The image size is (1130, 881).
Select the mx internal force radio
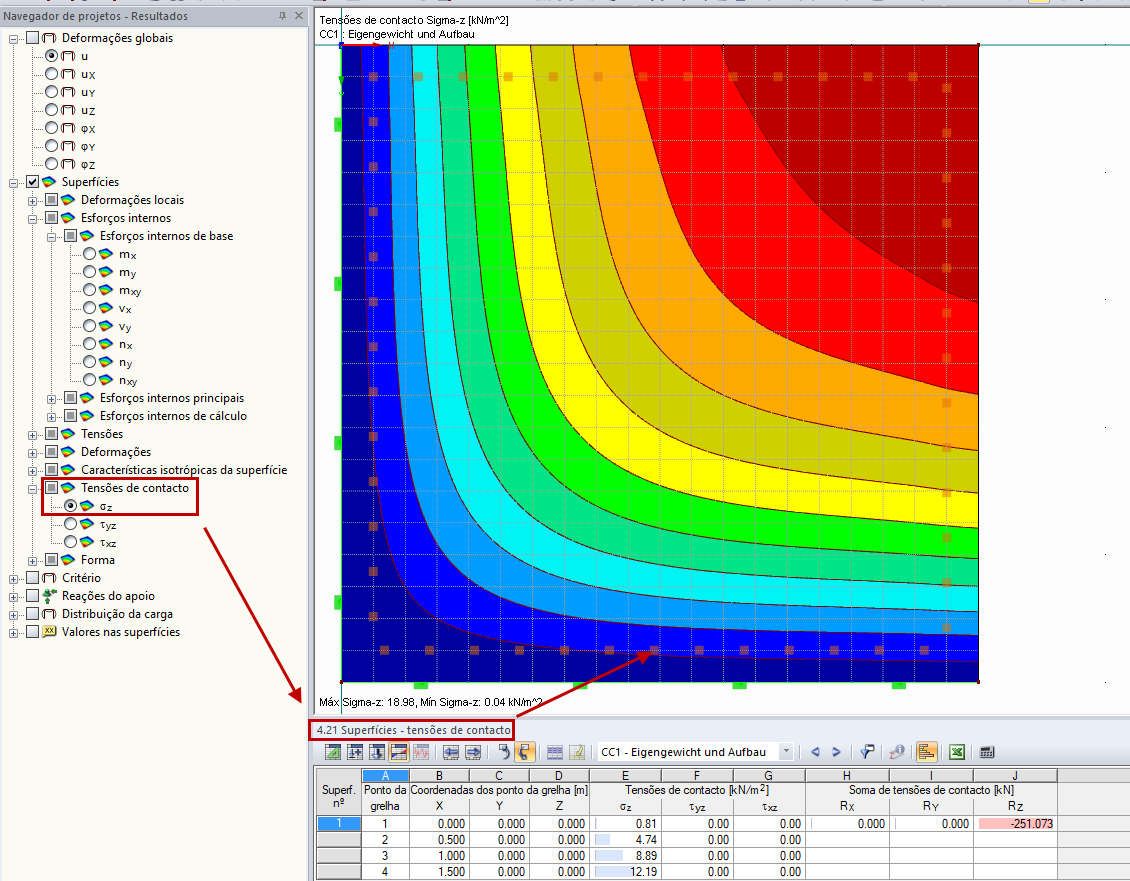click(89, 254)
